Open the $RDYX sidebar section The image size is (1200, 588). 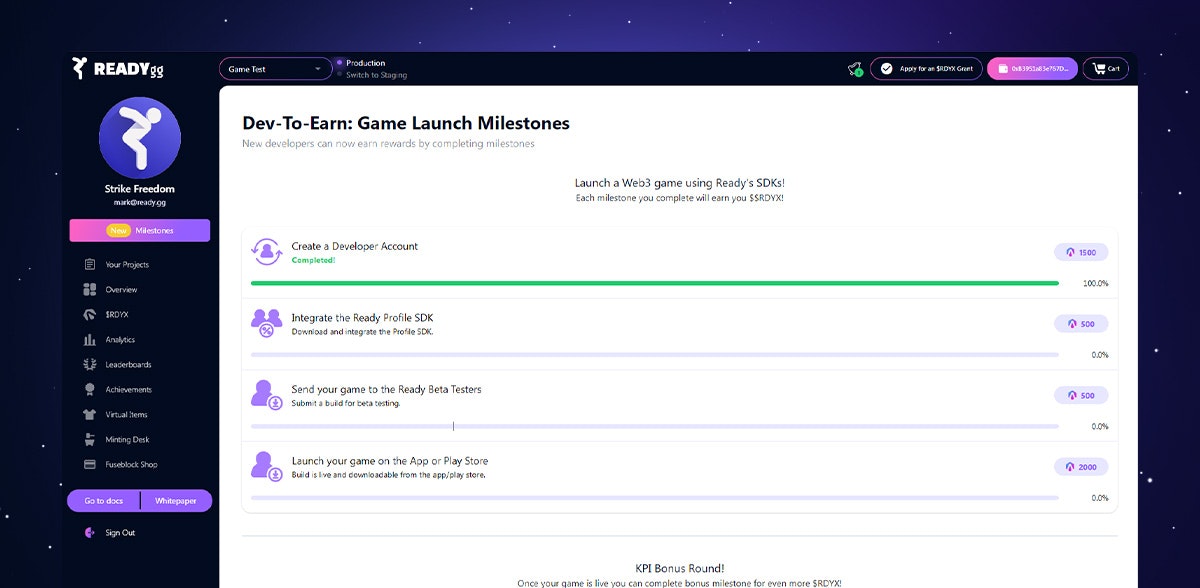116,315
